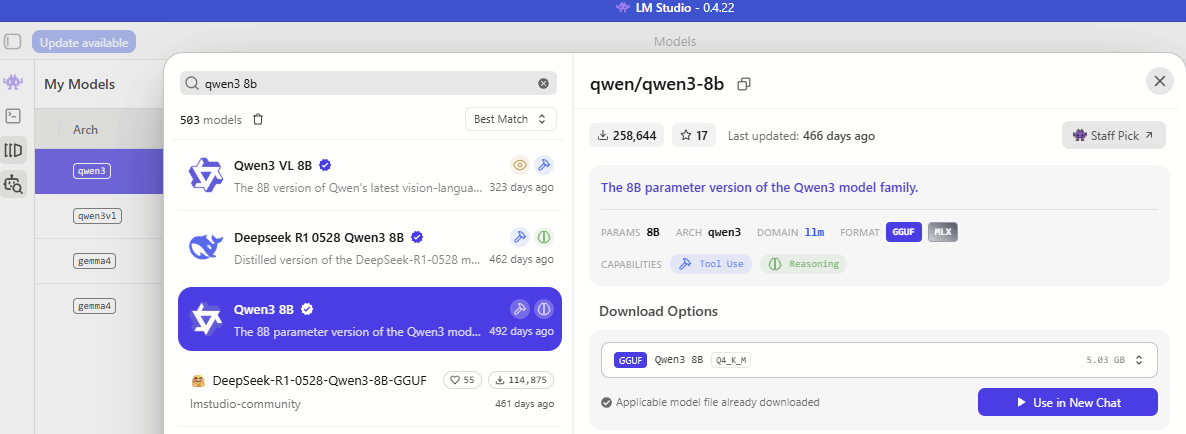Copy the qwen/qwen3-8b model name
The height and width of the screenshot is (434, 1186).
tap(744, 84)
